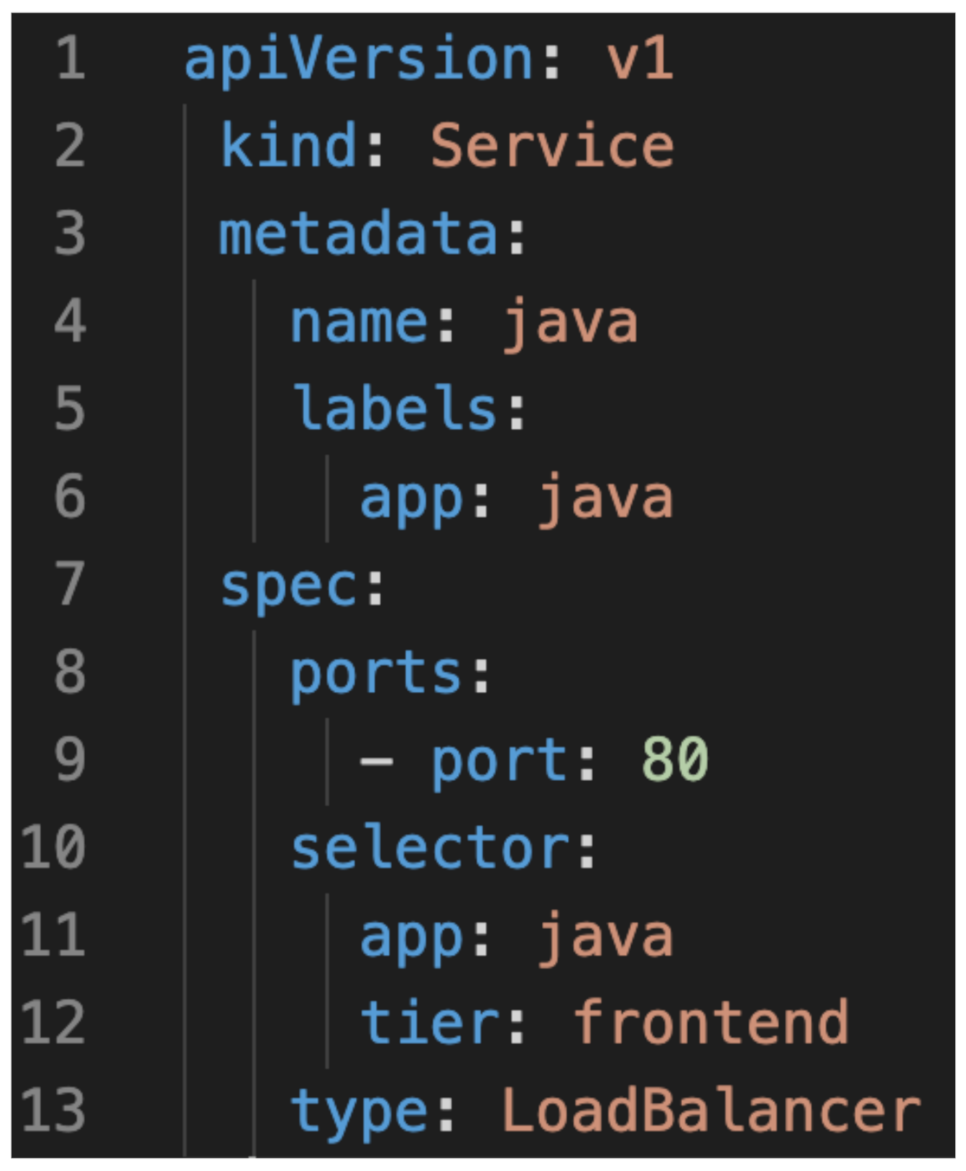This screenshot has height=1171, width=966.
Task: Click line number 10 in the gutter
Action: pos(54,849)
